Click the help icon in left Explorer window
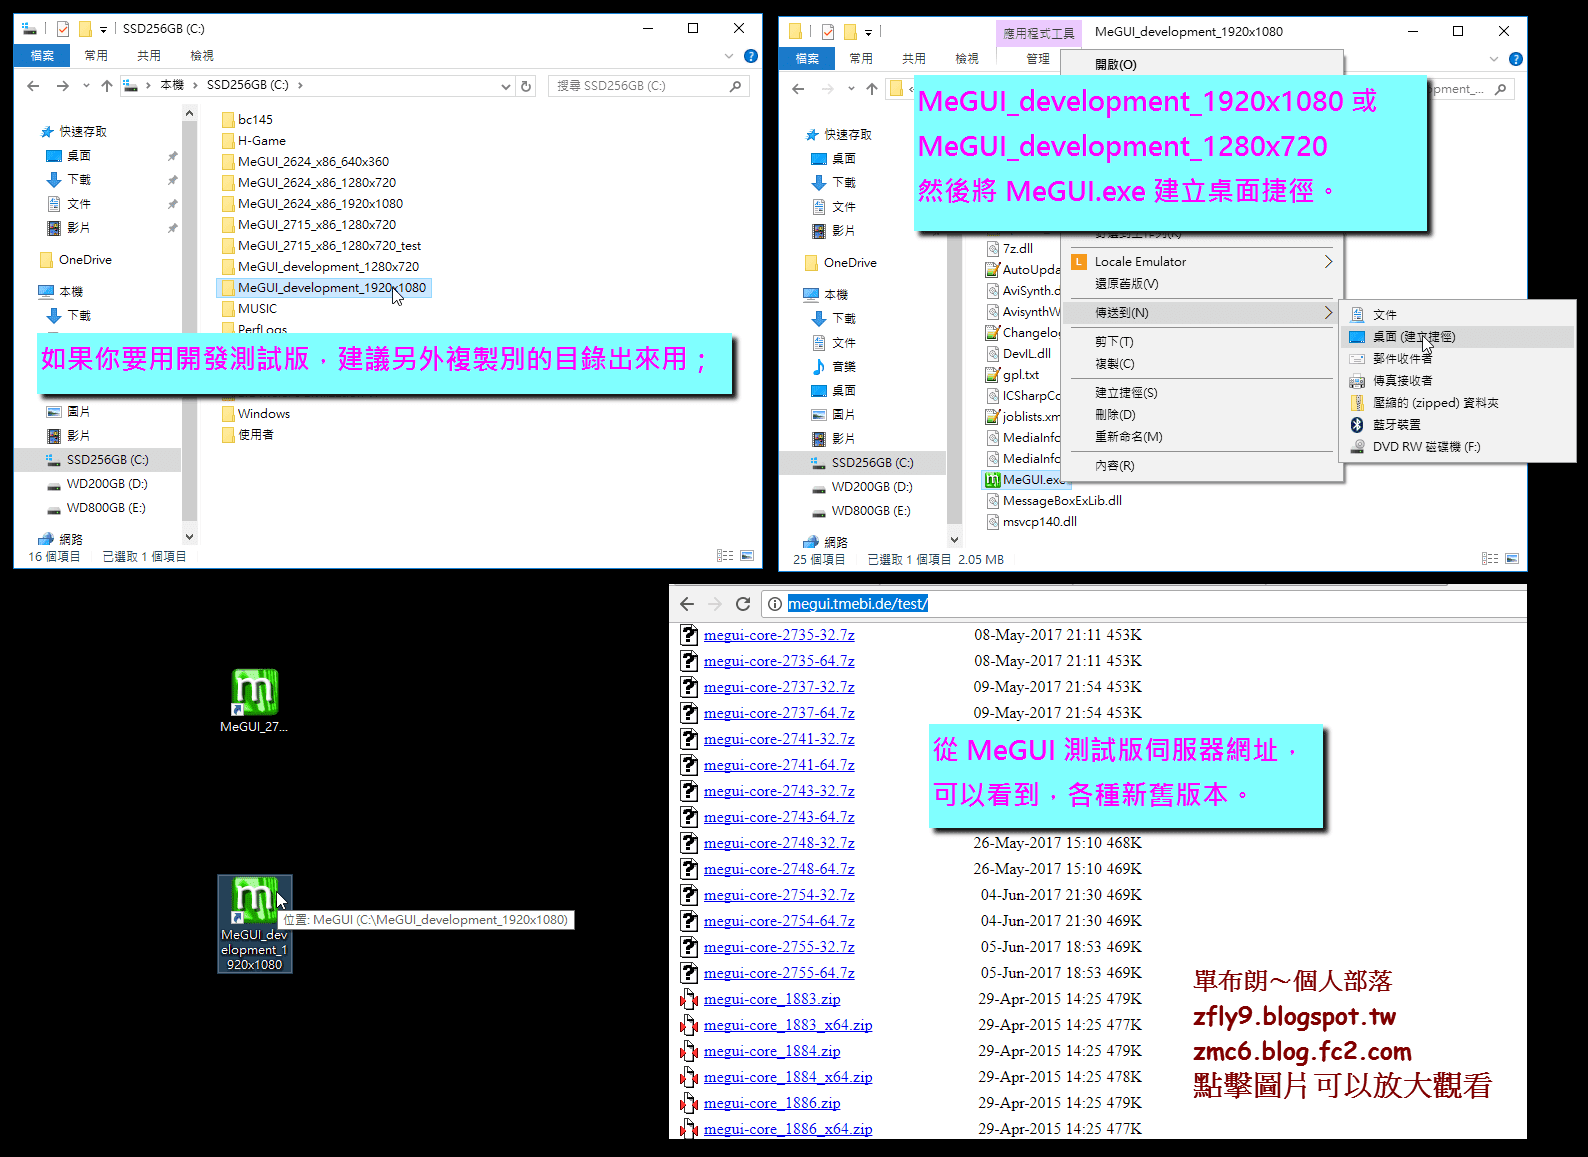Image resolution: width=1588 pixels, height=1157 pixels. pos(751,56)
